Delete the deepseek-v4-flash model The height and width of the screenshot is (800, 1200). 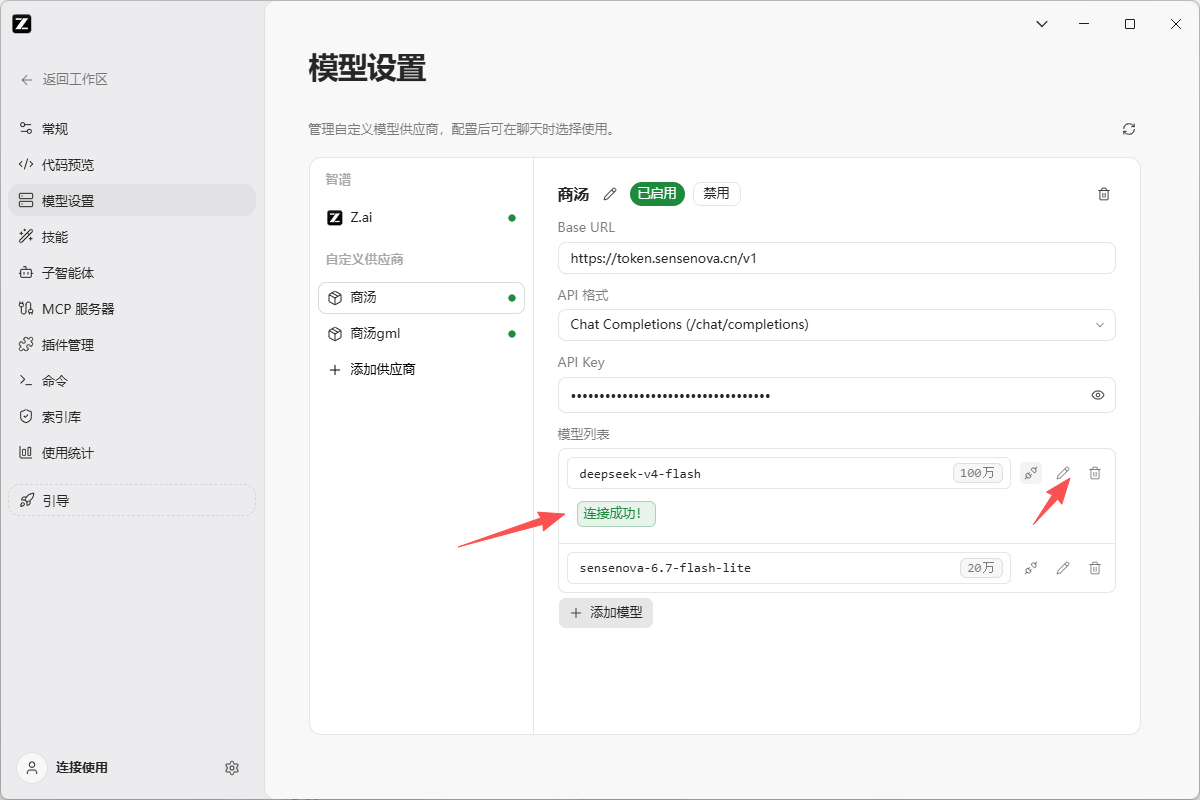[1095, 473]
